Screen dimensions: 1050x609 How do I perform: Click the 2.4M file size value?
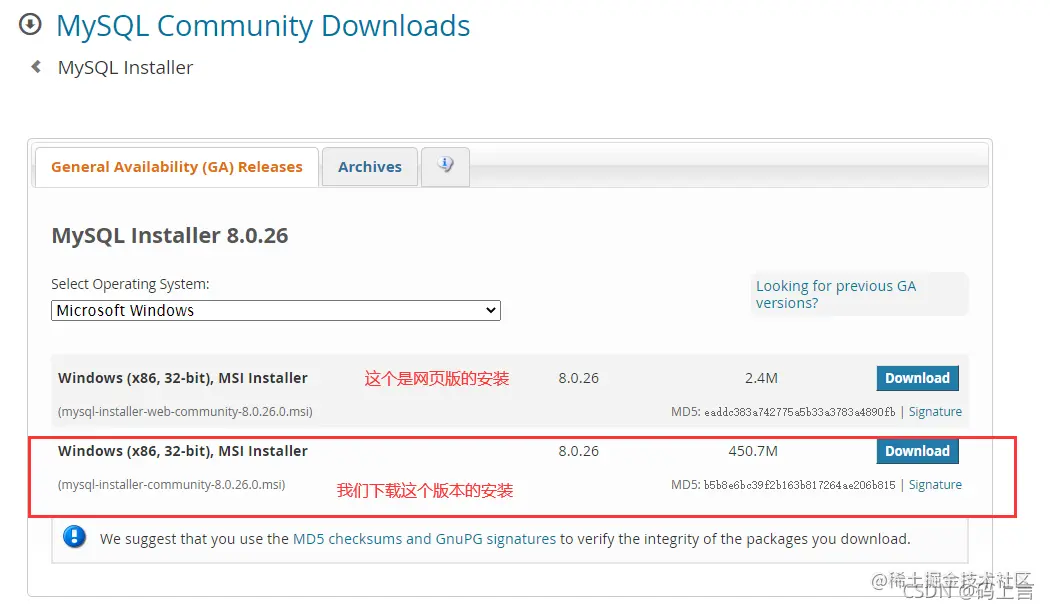click(x=761, y=378)
